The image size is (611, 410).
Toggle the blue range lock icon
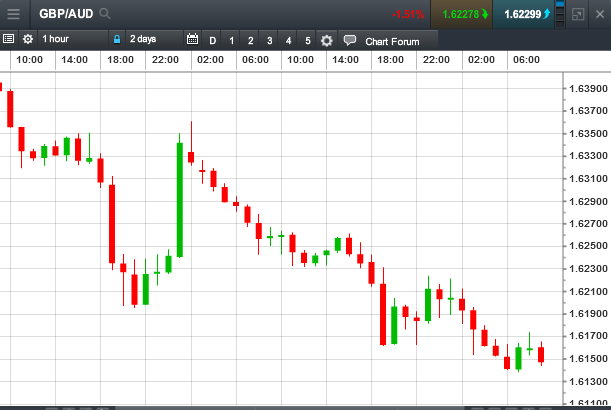click(117, 39)
